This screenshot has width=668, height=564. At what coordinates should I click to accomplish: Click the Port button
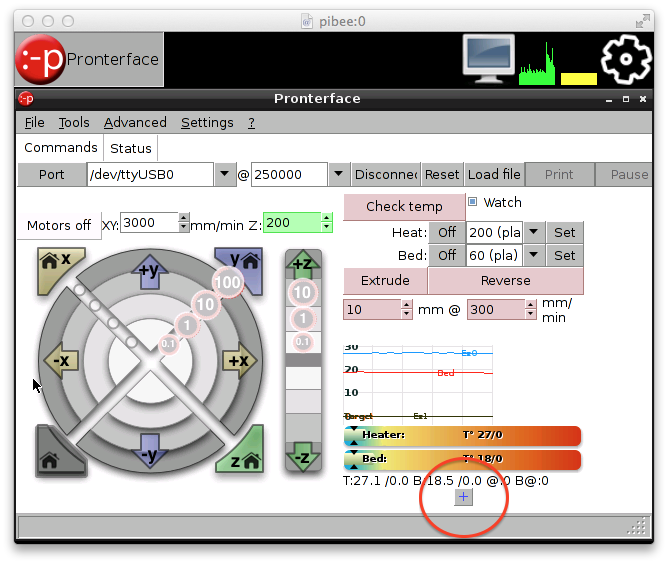click(x=52, y=174)
